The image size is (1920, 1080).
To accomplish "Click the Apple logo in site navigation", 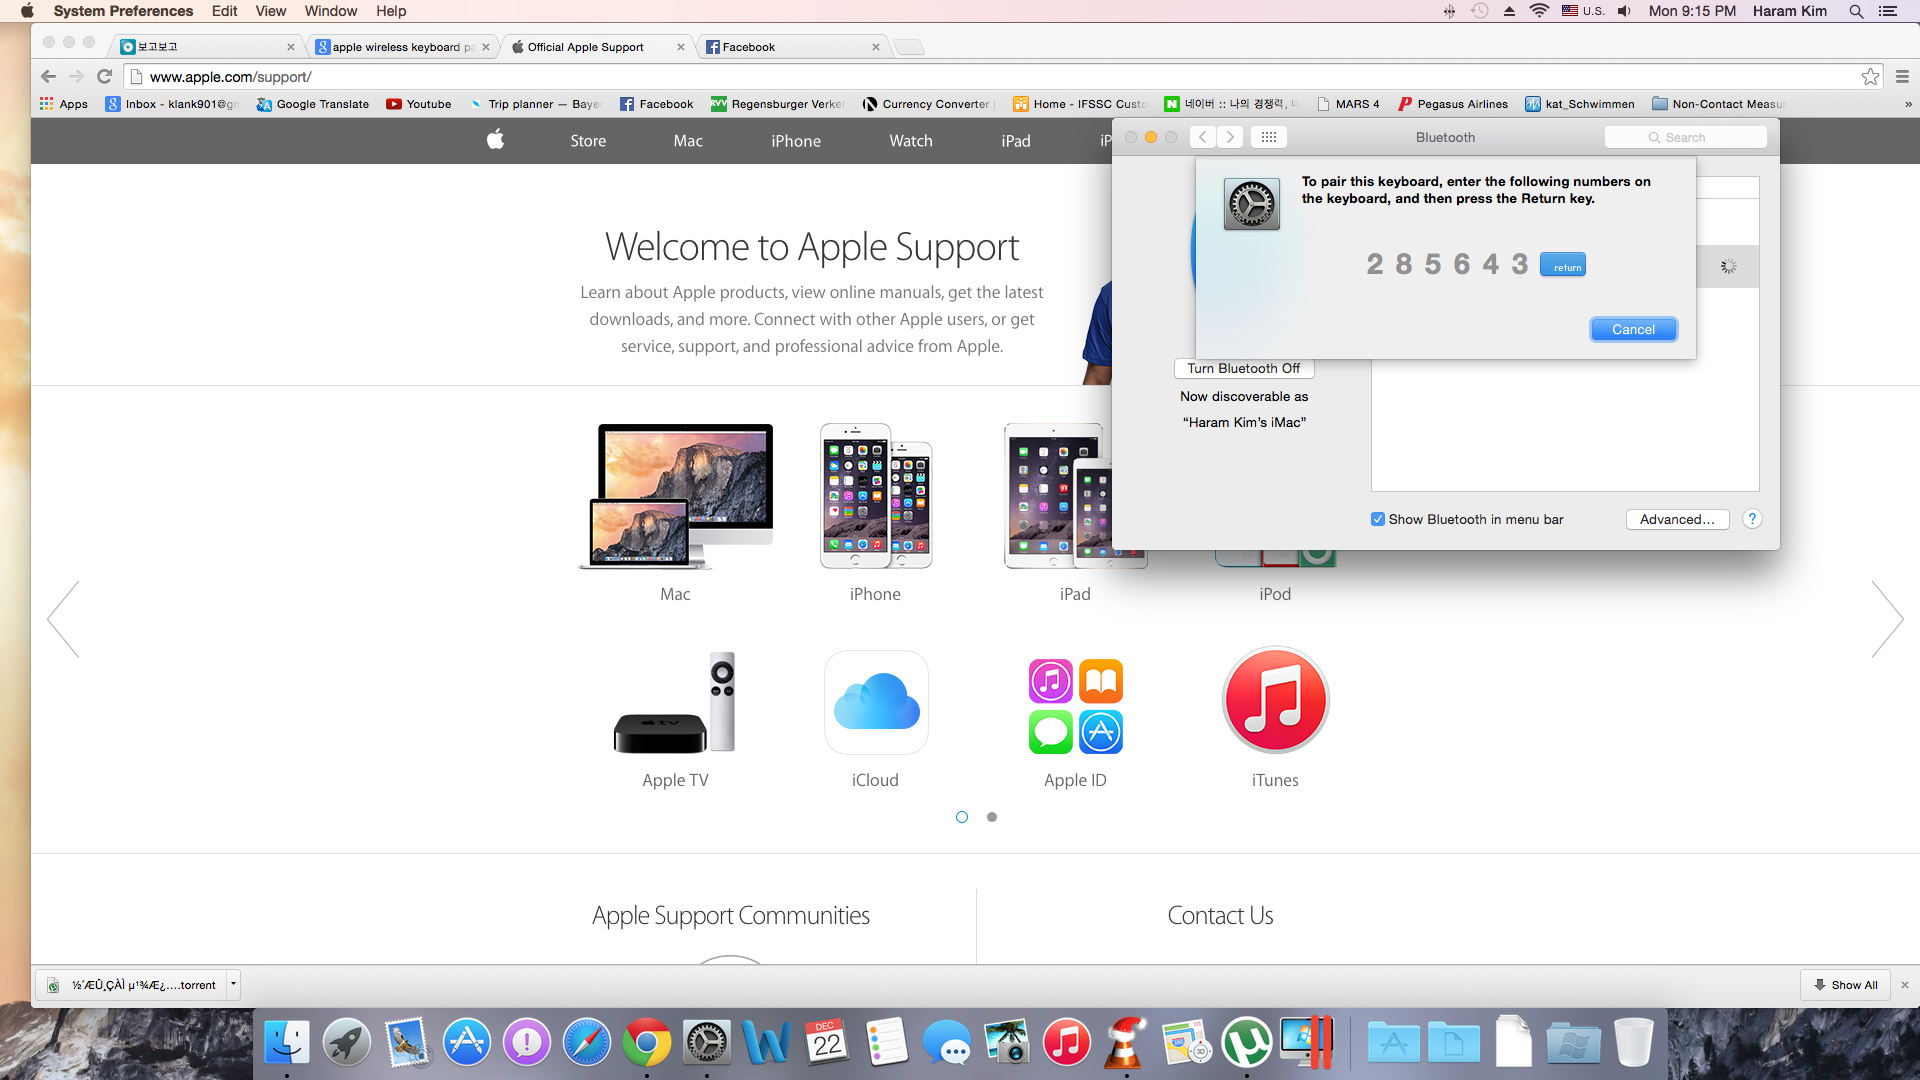I will pos(495,140).
